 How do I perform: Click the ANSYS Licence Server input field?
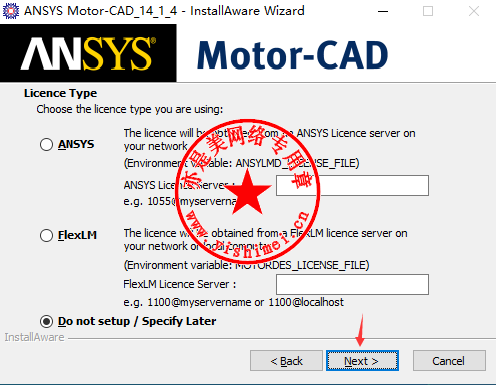[x=352, y=185]
